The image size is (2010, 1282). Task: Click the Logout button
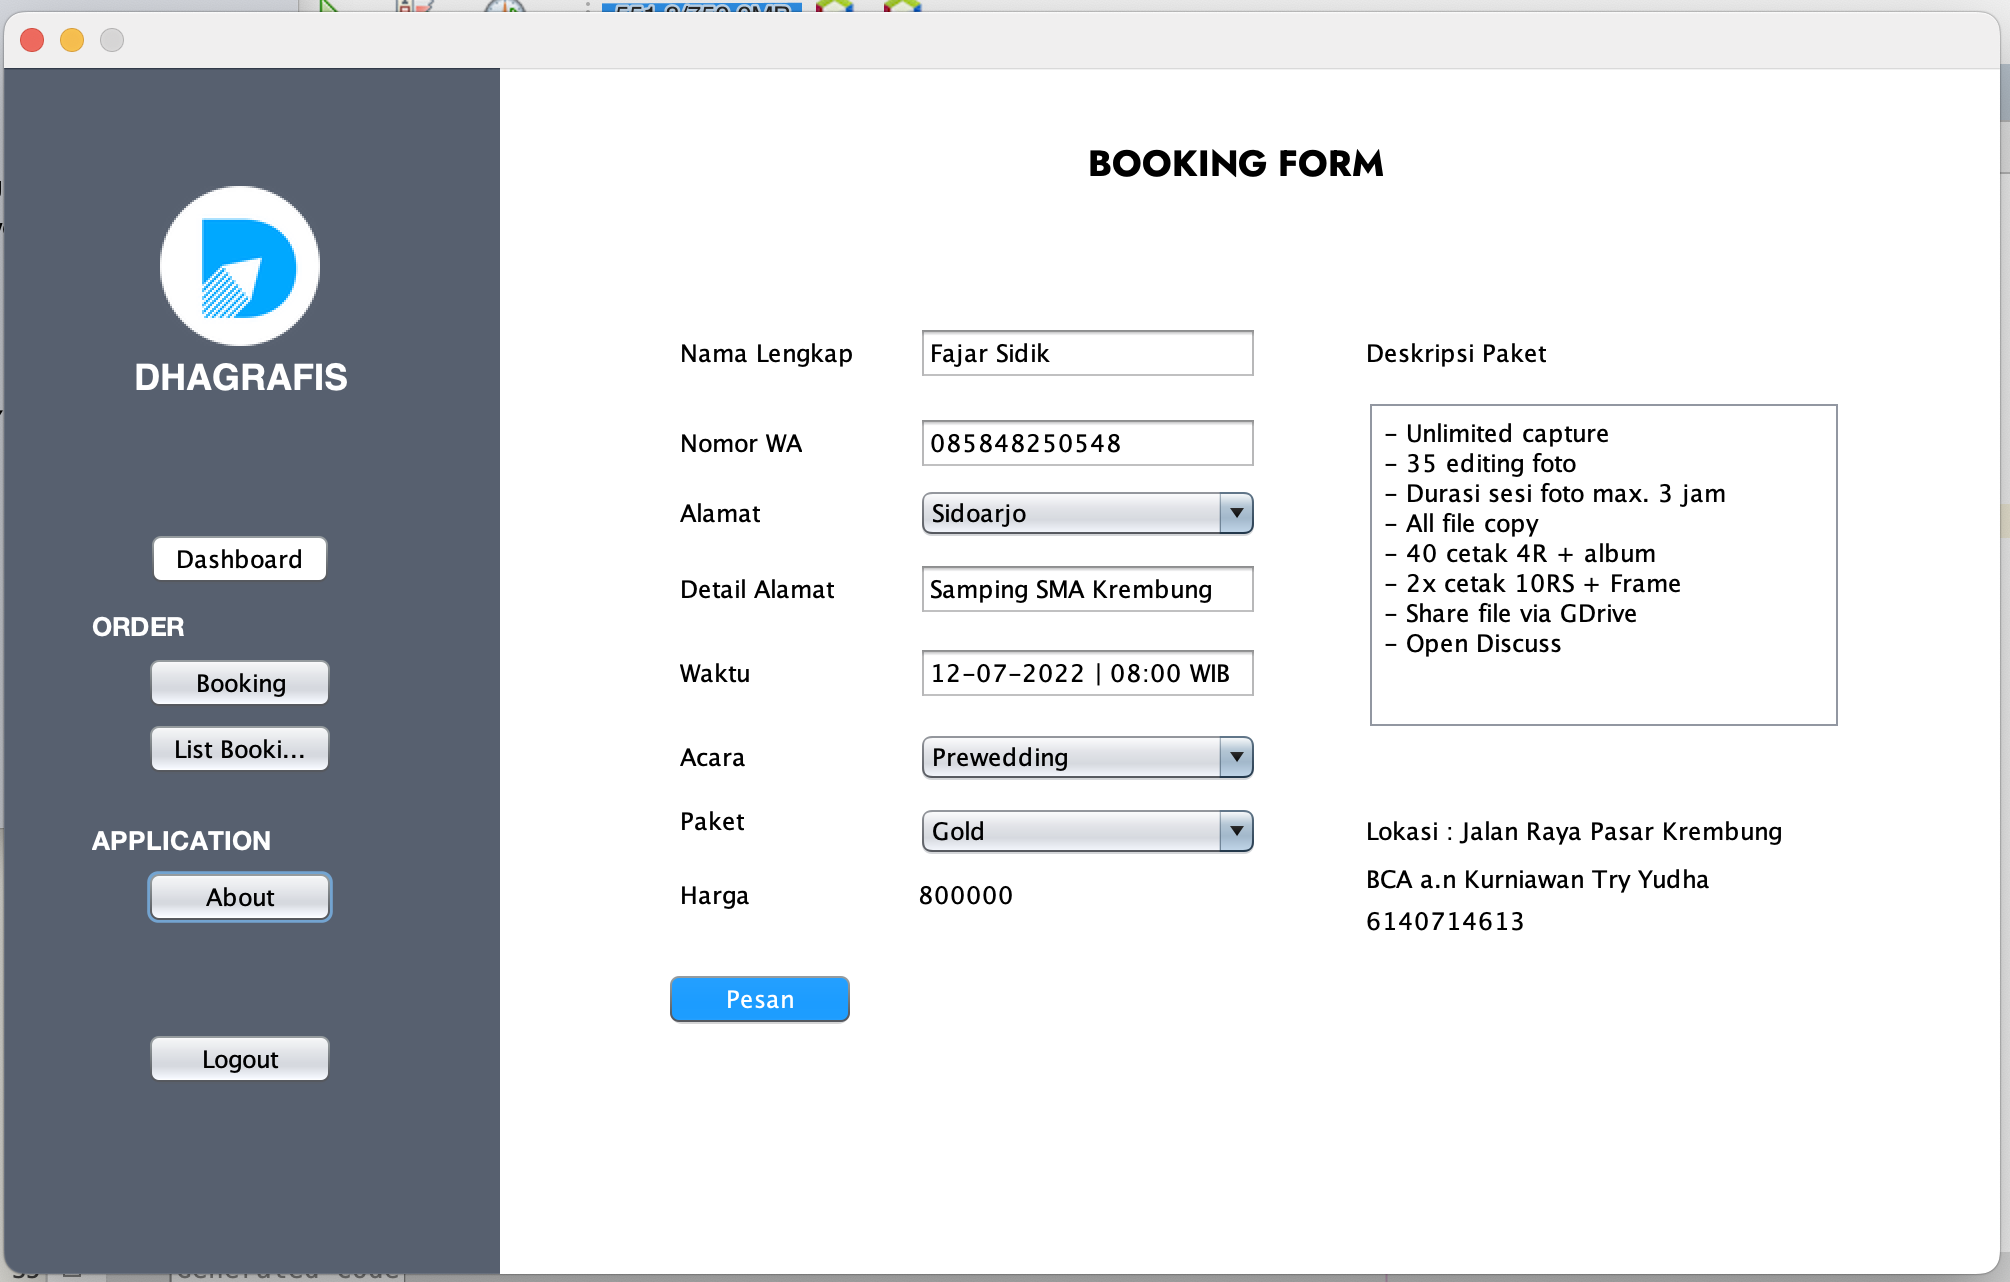(239, 1058)
